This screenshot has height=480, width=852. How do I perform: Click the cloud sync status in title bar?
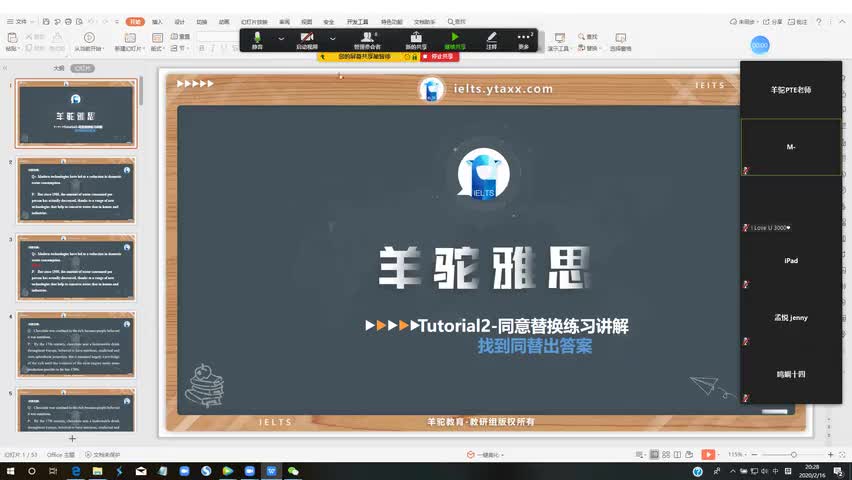(743, 22)
